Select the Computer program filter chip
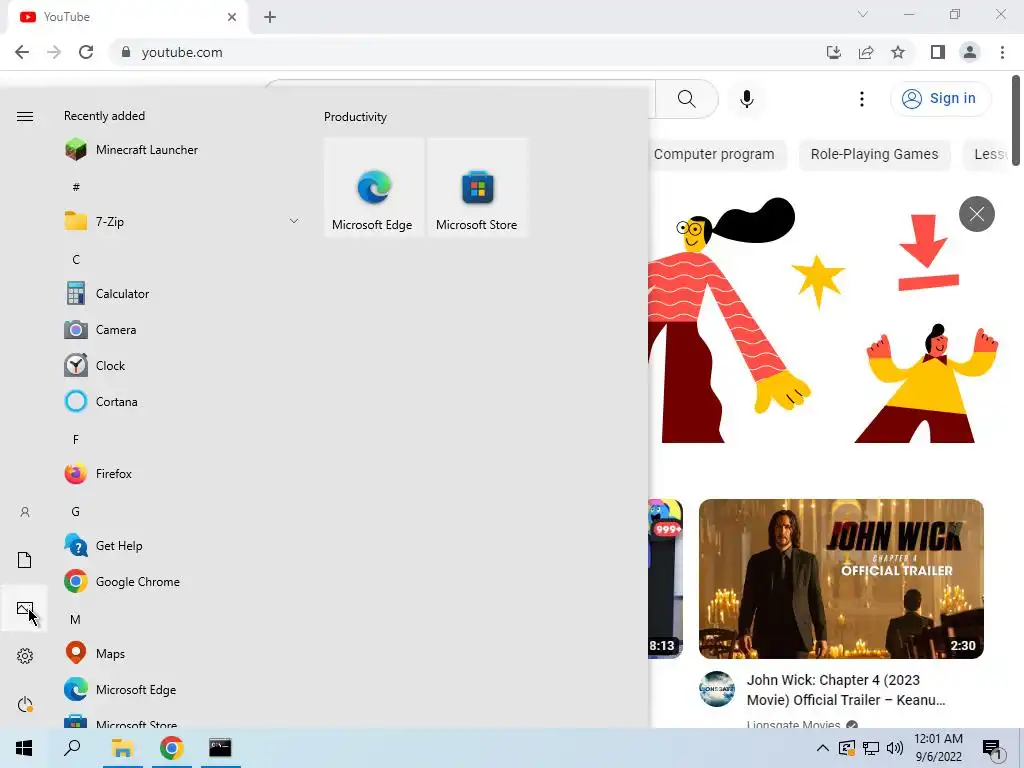1024x768 pixels. pos(714,154)
